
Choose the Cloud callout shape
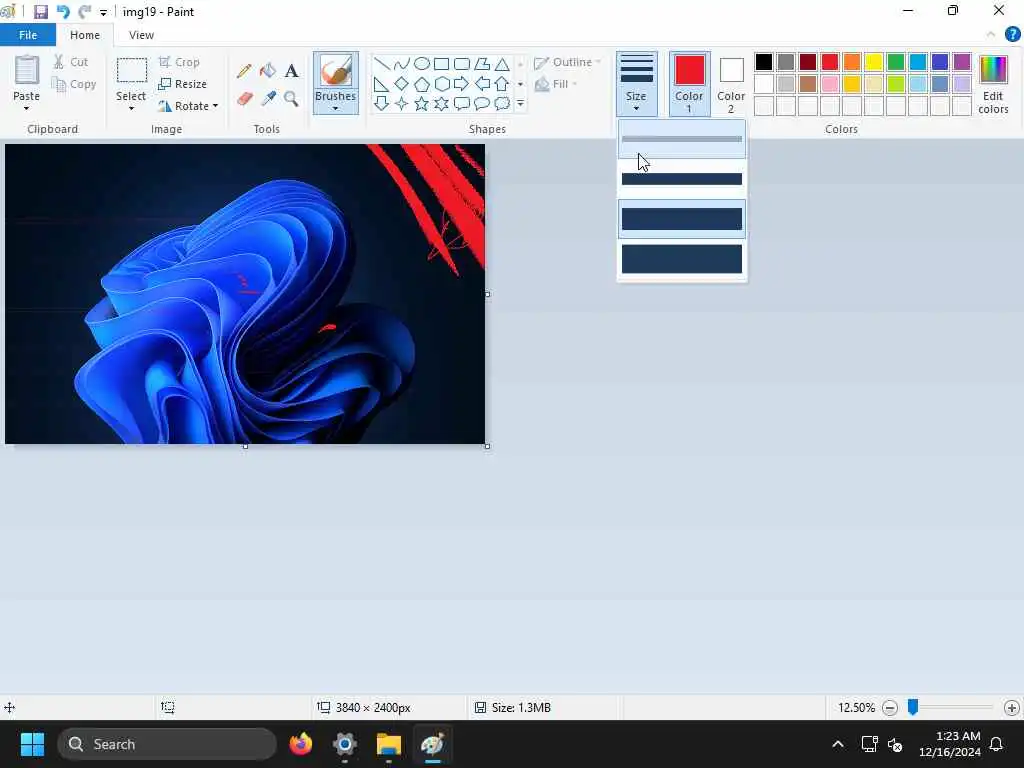click(502, 103)
